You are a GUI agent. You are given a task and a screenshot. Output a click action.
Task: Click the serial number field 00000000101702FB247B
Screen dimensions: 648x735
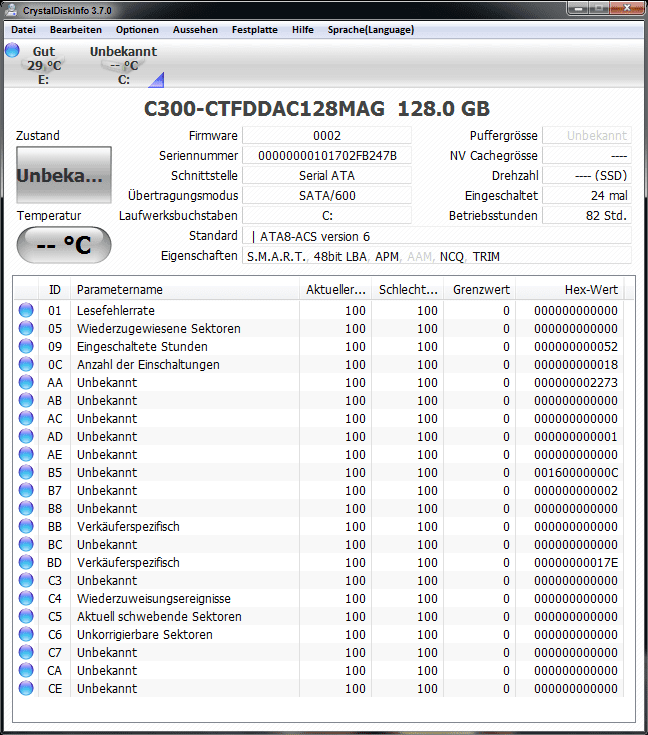point(327,155)
